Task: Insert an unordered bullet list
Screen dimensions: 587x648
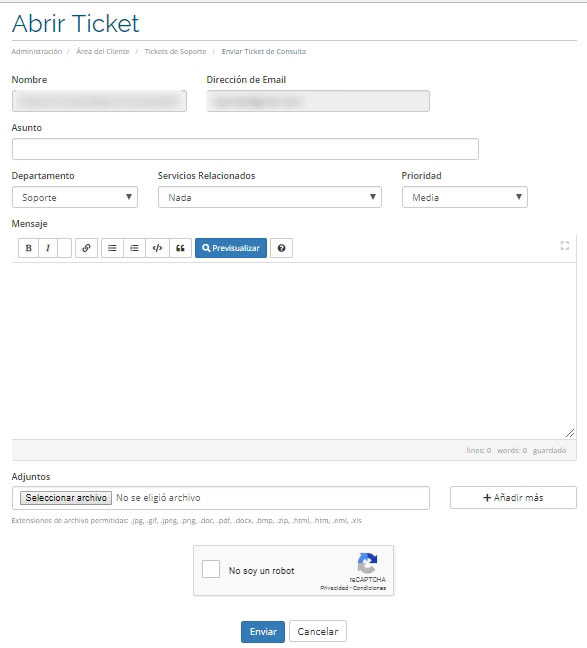Action: coord(112,248)
